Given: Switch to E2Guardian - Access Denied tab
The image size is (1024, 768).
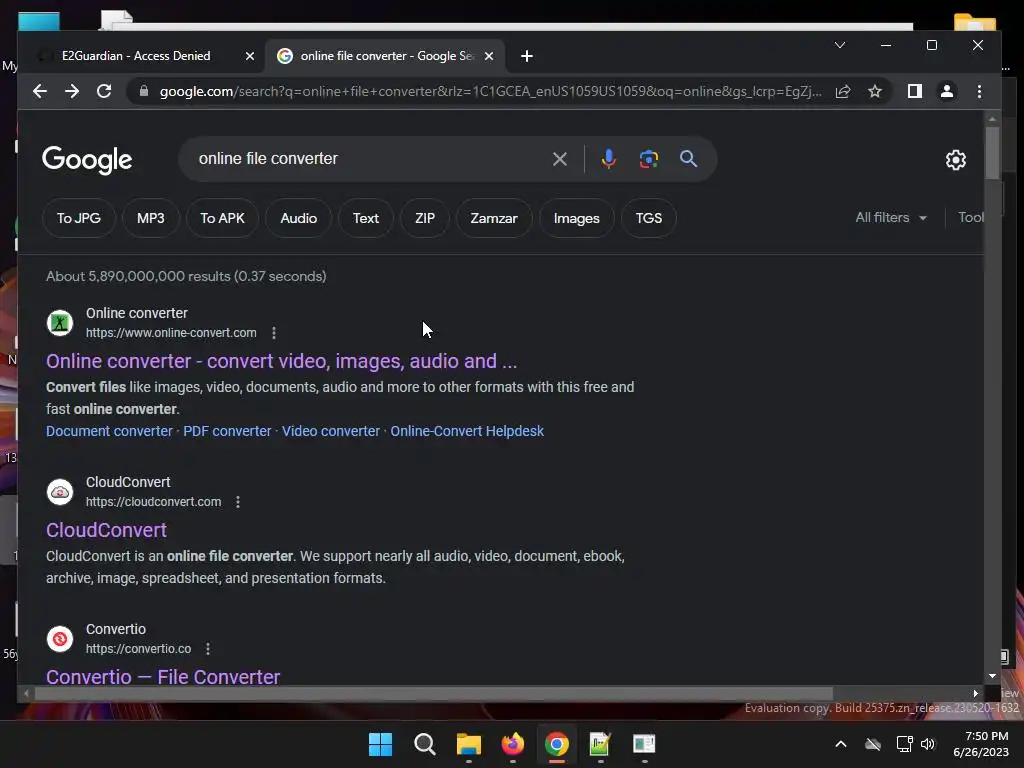Looking at the screenshot, I should pyautogui.click(x=136, y=56).
